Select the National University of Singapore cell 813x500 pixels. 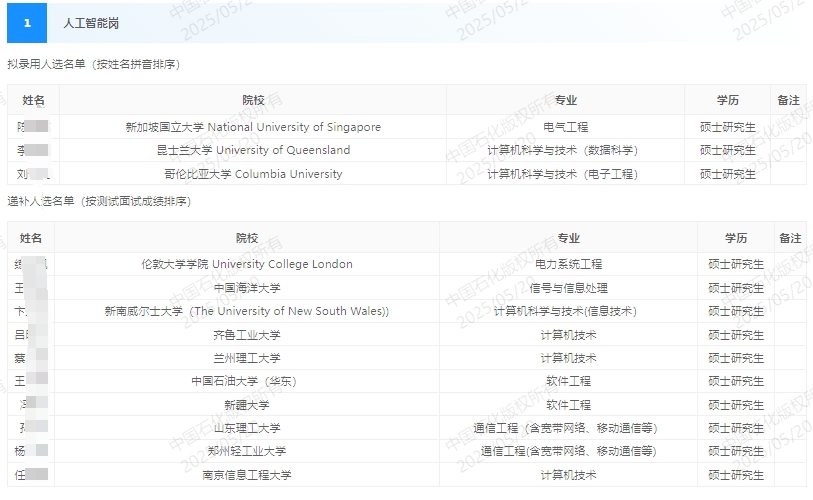tap(252, 127)
